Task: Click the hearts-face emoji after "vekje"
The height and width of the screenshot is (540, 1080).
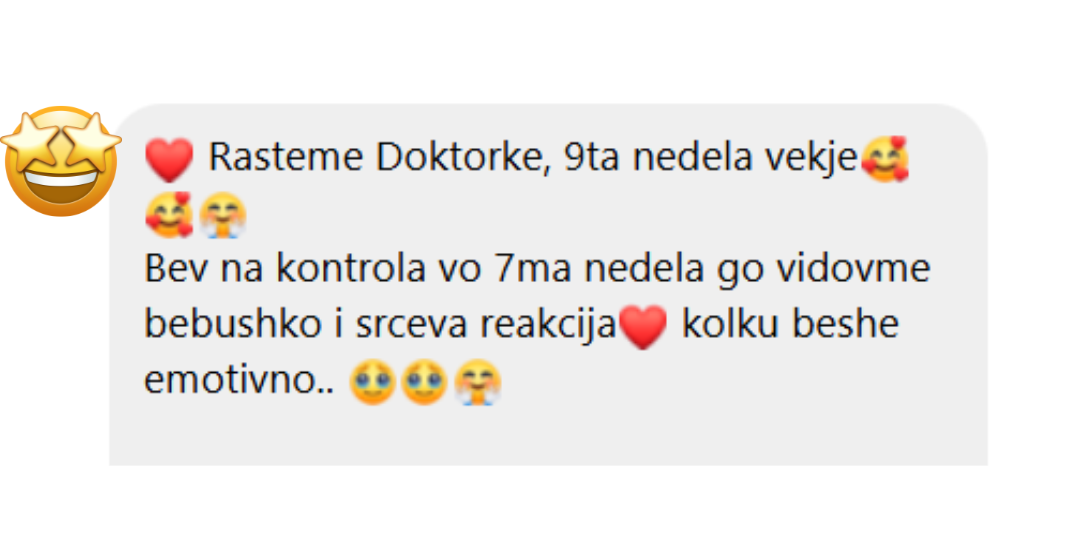Action: pyautogui.click(x=885, y=160)
